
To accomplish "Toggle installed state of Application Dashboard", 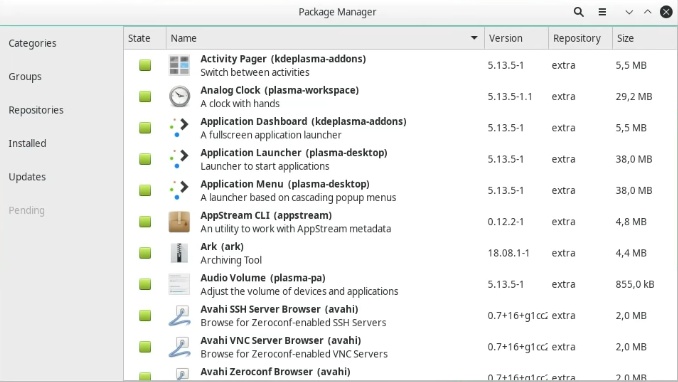I will [145, 128].
